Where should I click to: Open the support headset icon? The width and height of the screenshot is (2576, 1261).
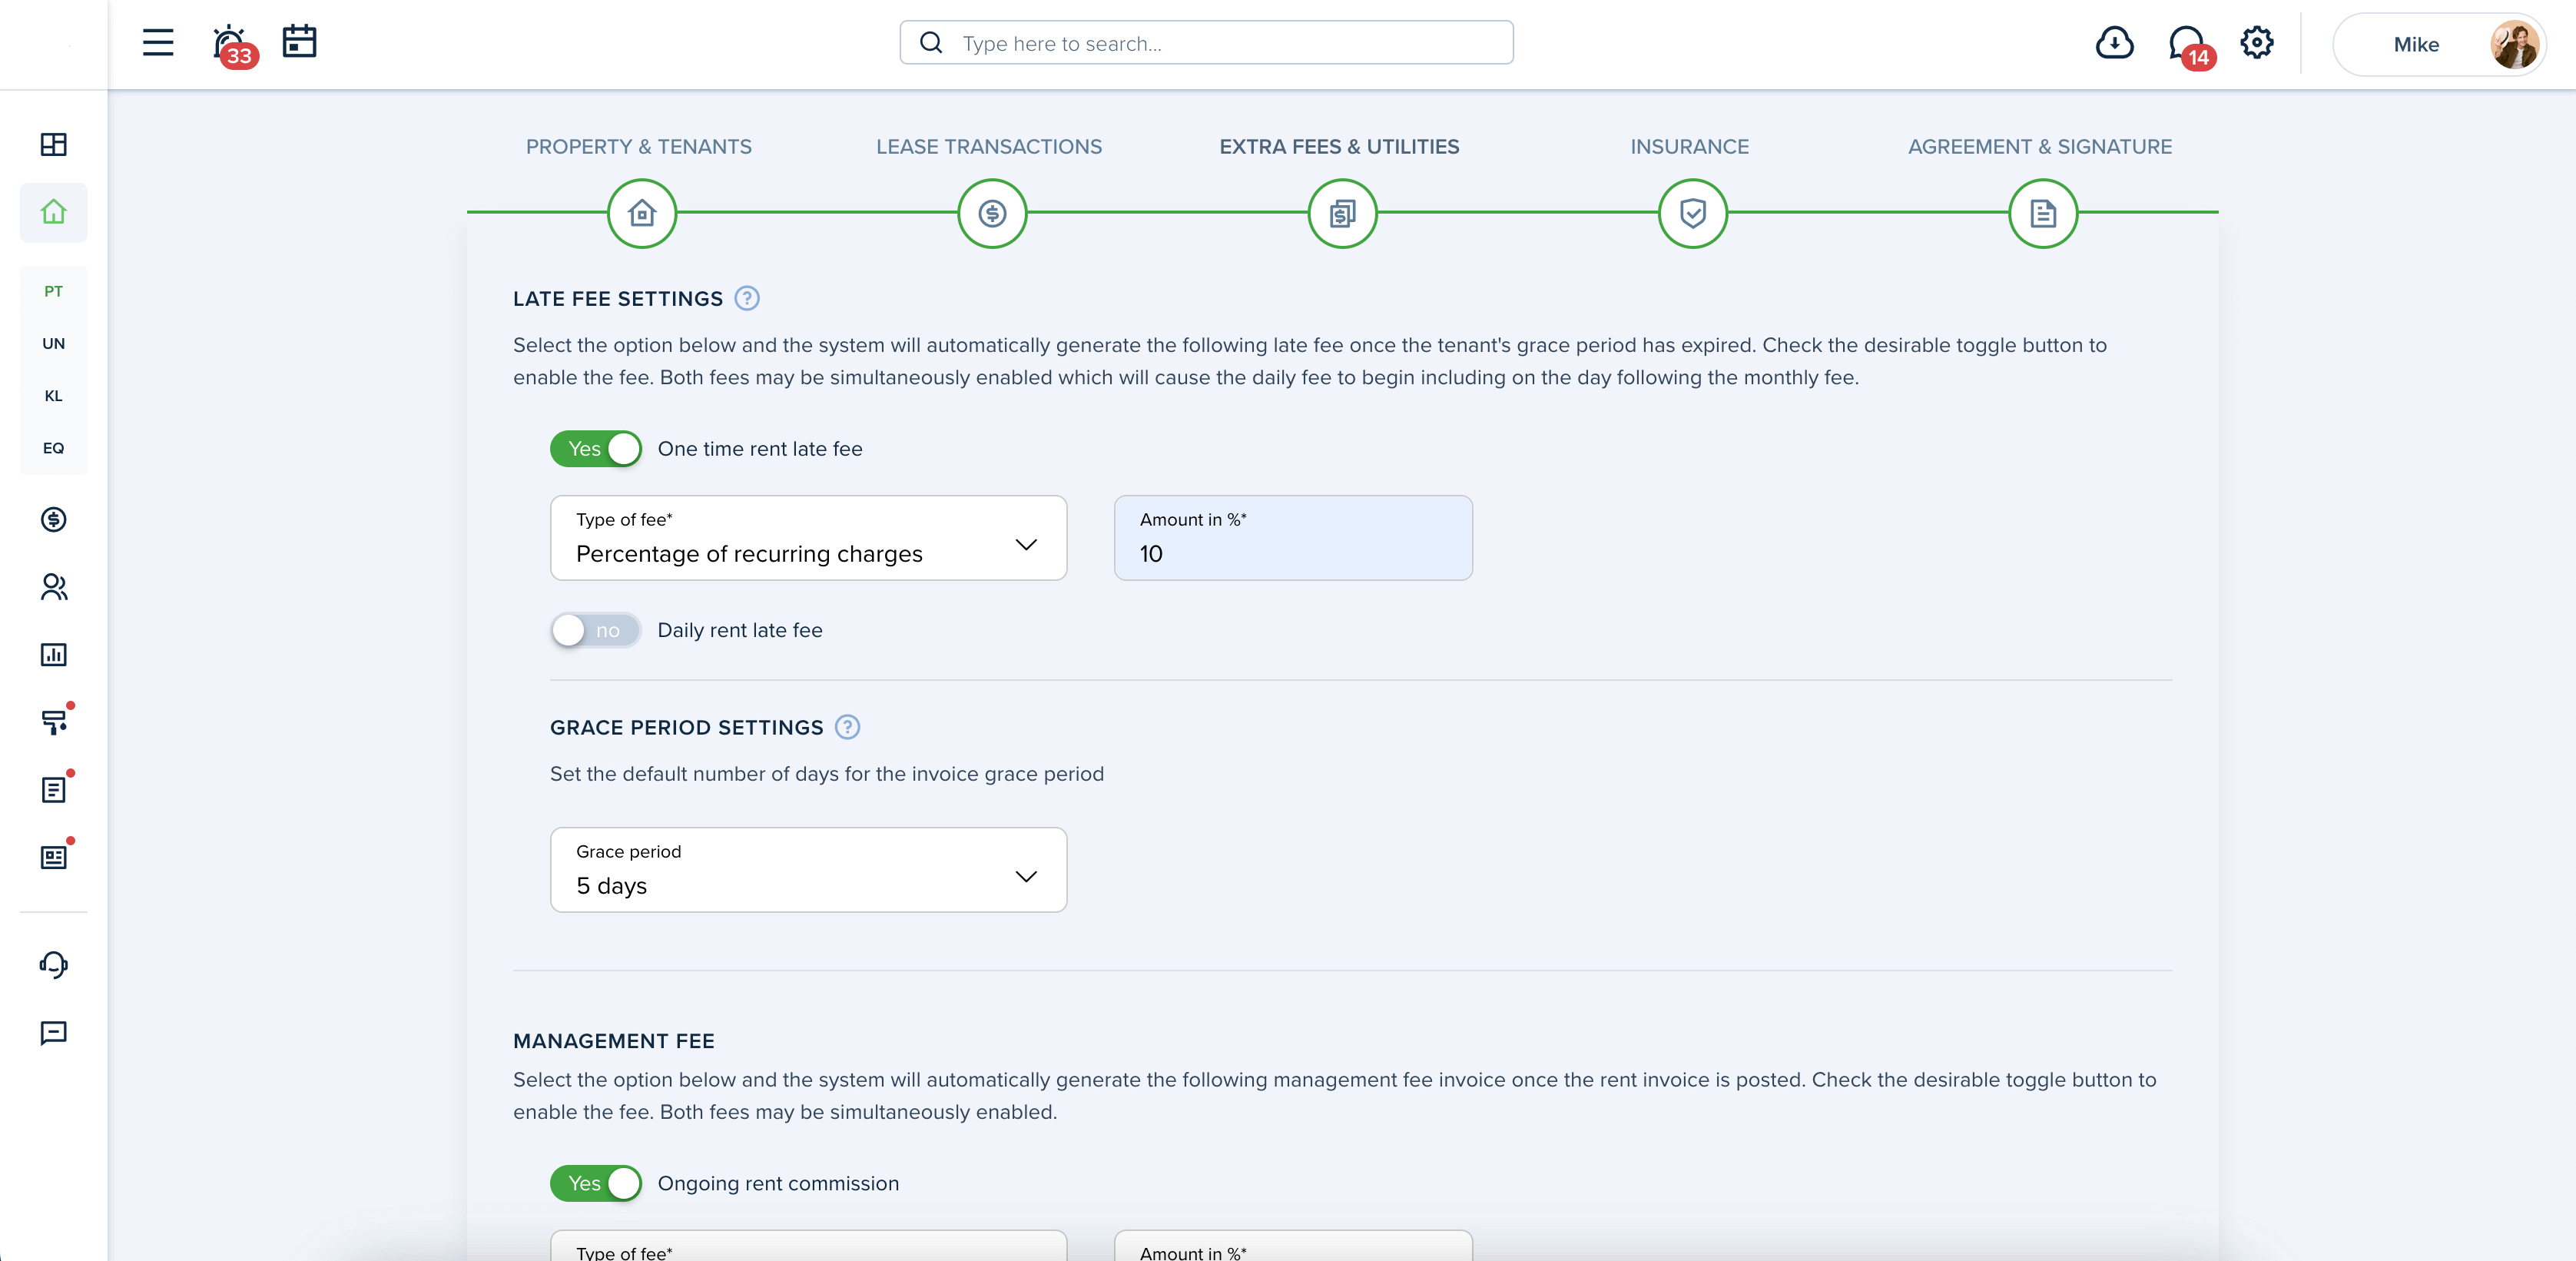54,965
